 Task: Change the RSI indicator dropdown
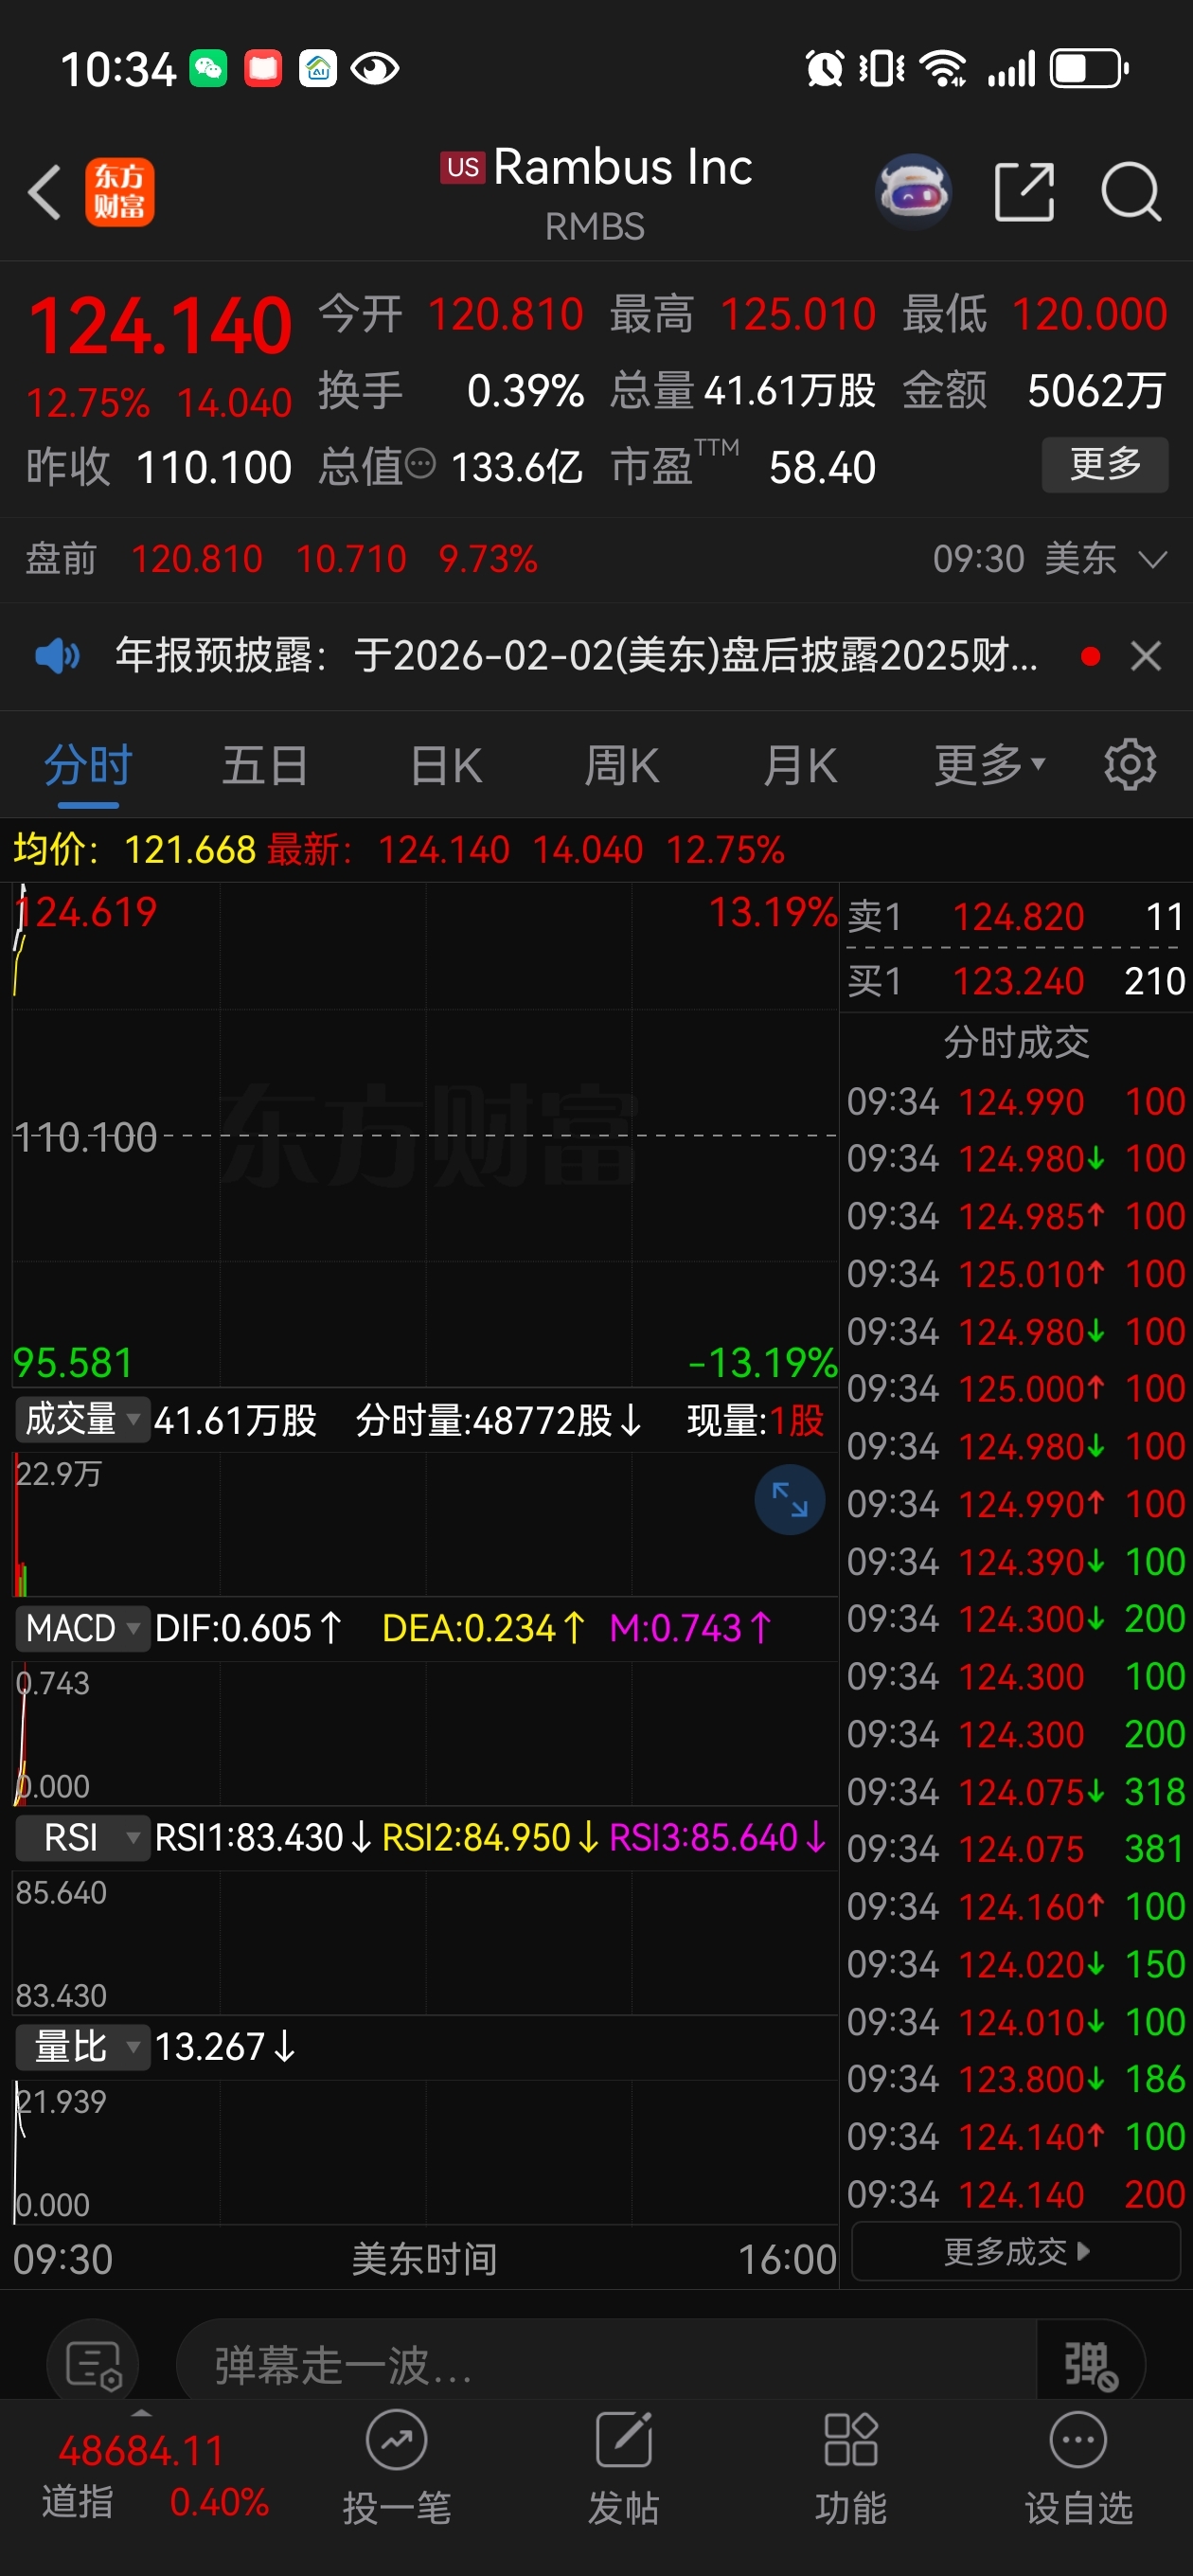click(82, 1837)
